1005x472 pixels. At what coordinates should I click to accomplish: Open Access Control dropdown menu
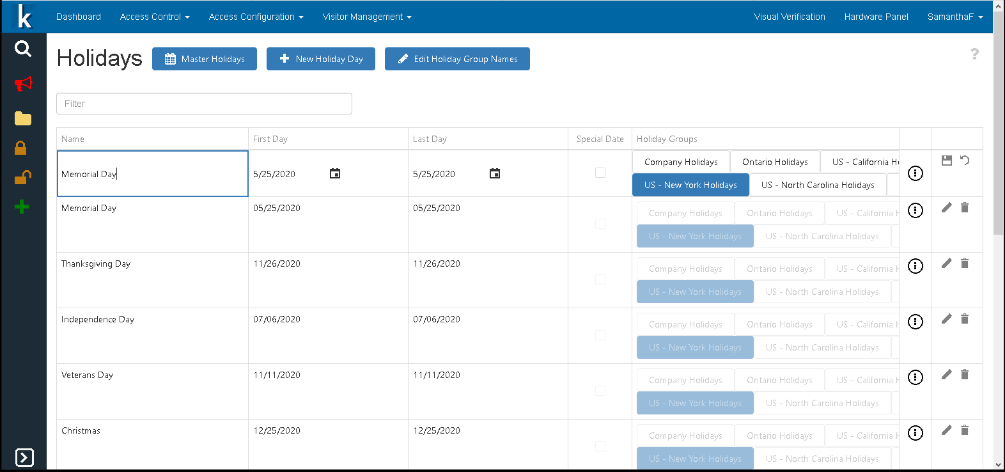point(154,17)
